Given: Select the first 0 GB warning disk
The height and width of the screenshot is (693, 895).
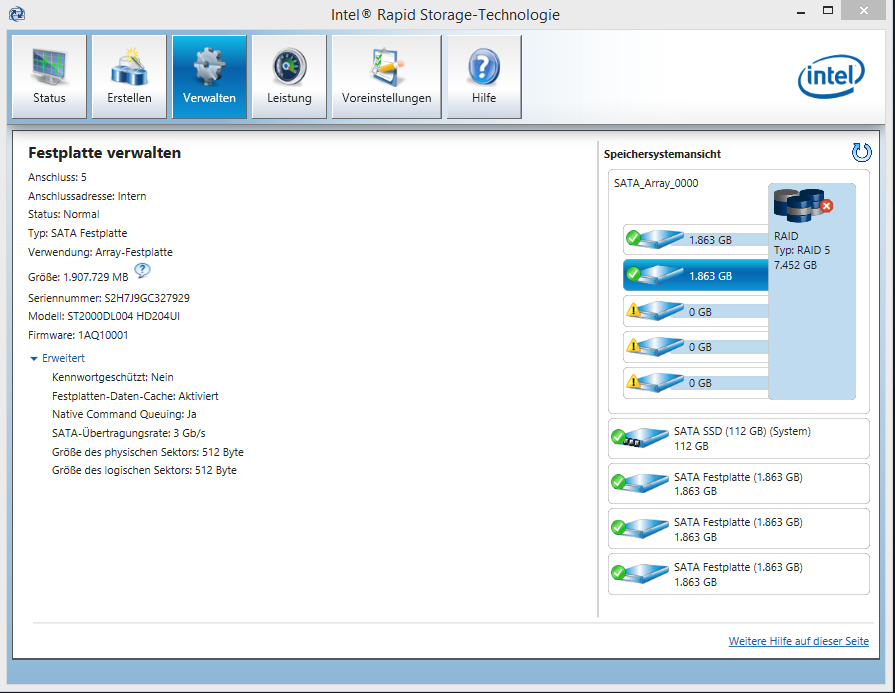Looking at the screenshot, I should 695,311.
